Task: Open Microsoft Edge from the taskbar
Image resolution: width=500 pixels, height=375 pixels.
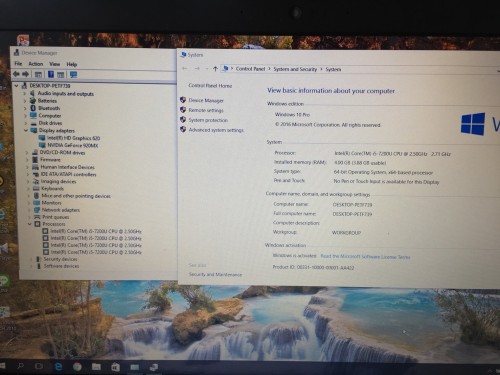Action: pos(58,367)
